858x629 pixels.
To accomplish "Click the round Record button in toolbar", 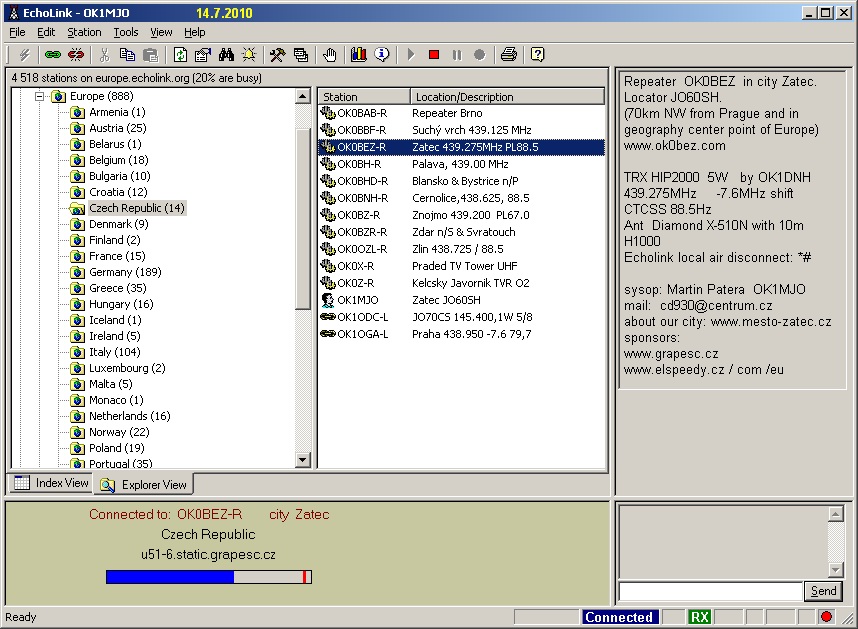I will coord(479,55).
